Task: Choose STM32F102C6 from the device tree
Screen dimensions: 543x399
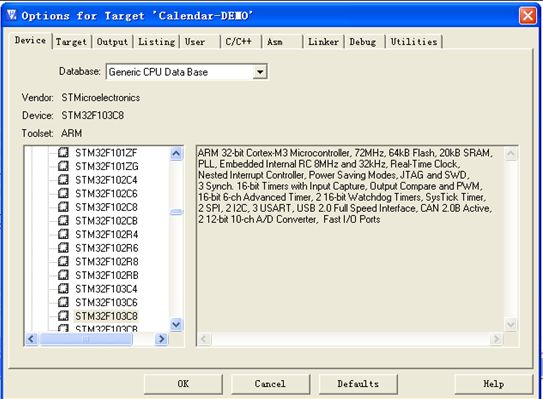Action: pyautogui.click(x=106, y=193)
